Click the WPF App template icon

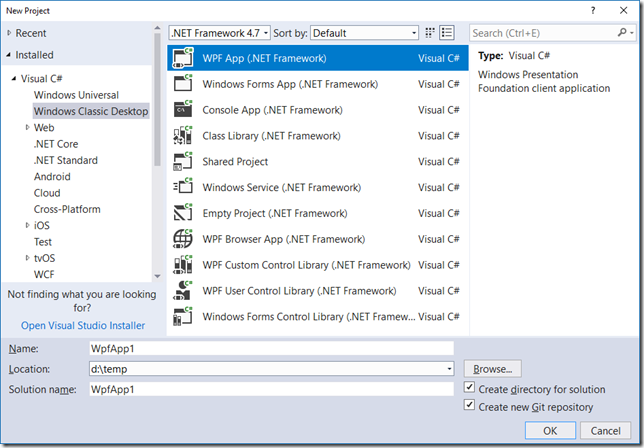click(x=183, y=58)
